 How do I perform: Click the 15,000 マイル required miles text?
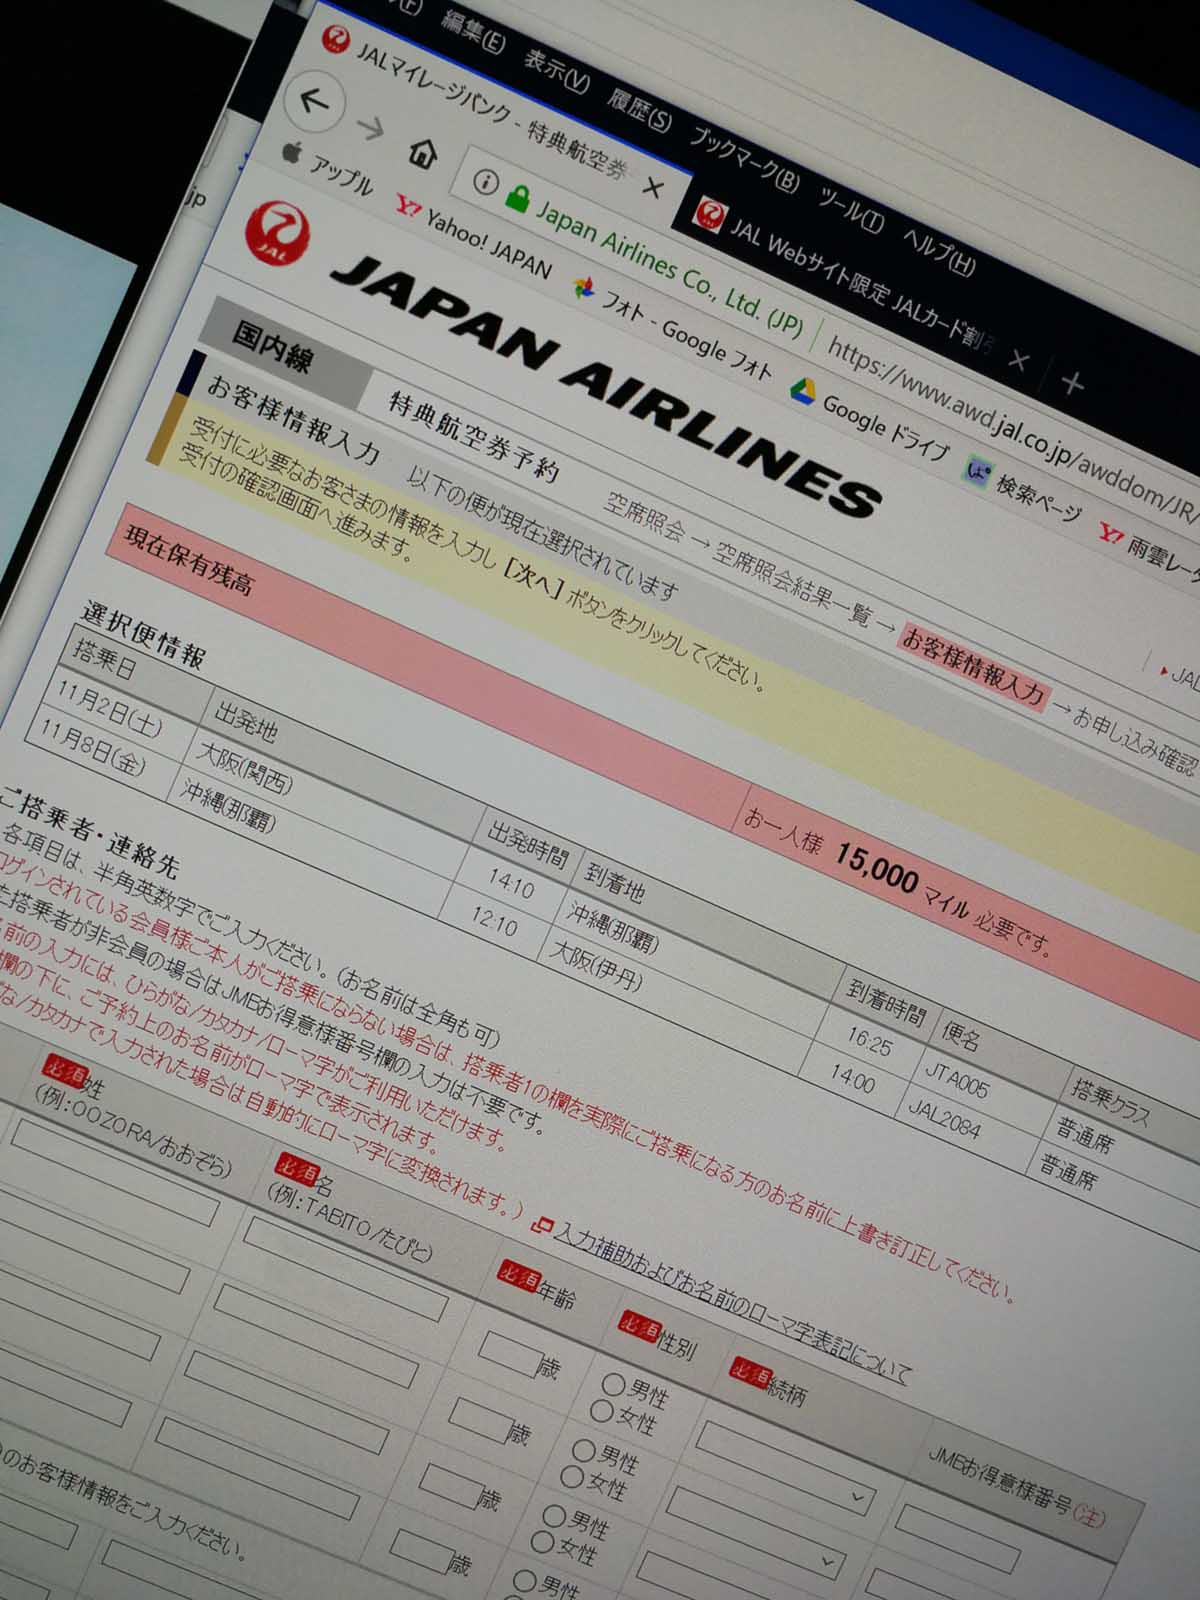[902, 883]
